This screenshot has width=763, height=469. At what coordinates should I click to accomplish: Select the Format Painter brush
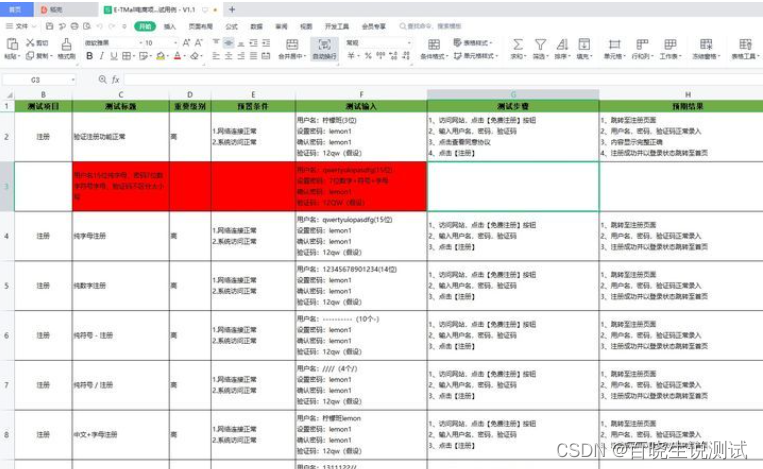click(67, 44)
